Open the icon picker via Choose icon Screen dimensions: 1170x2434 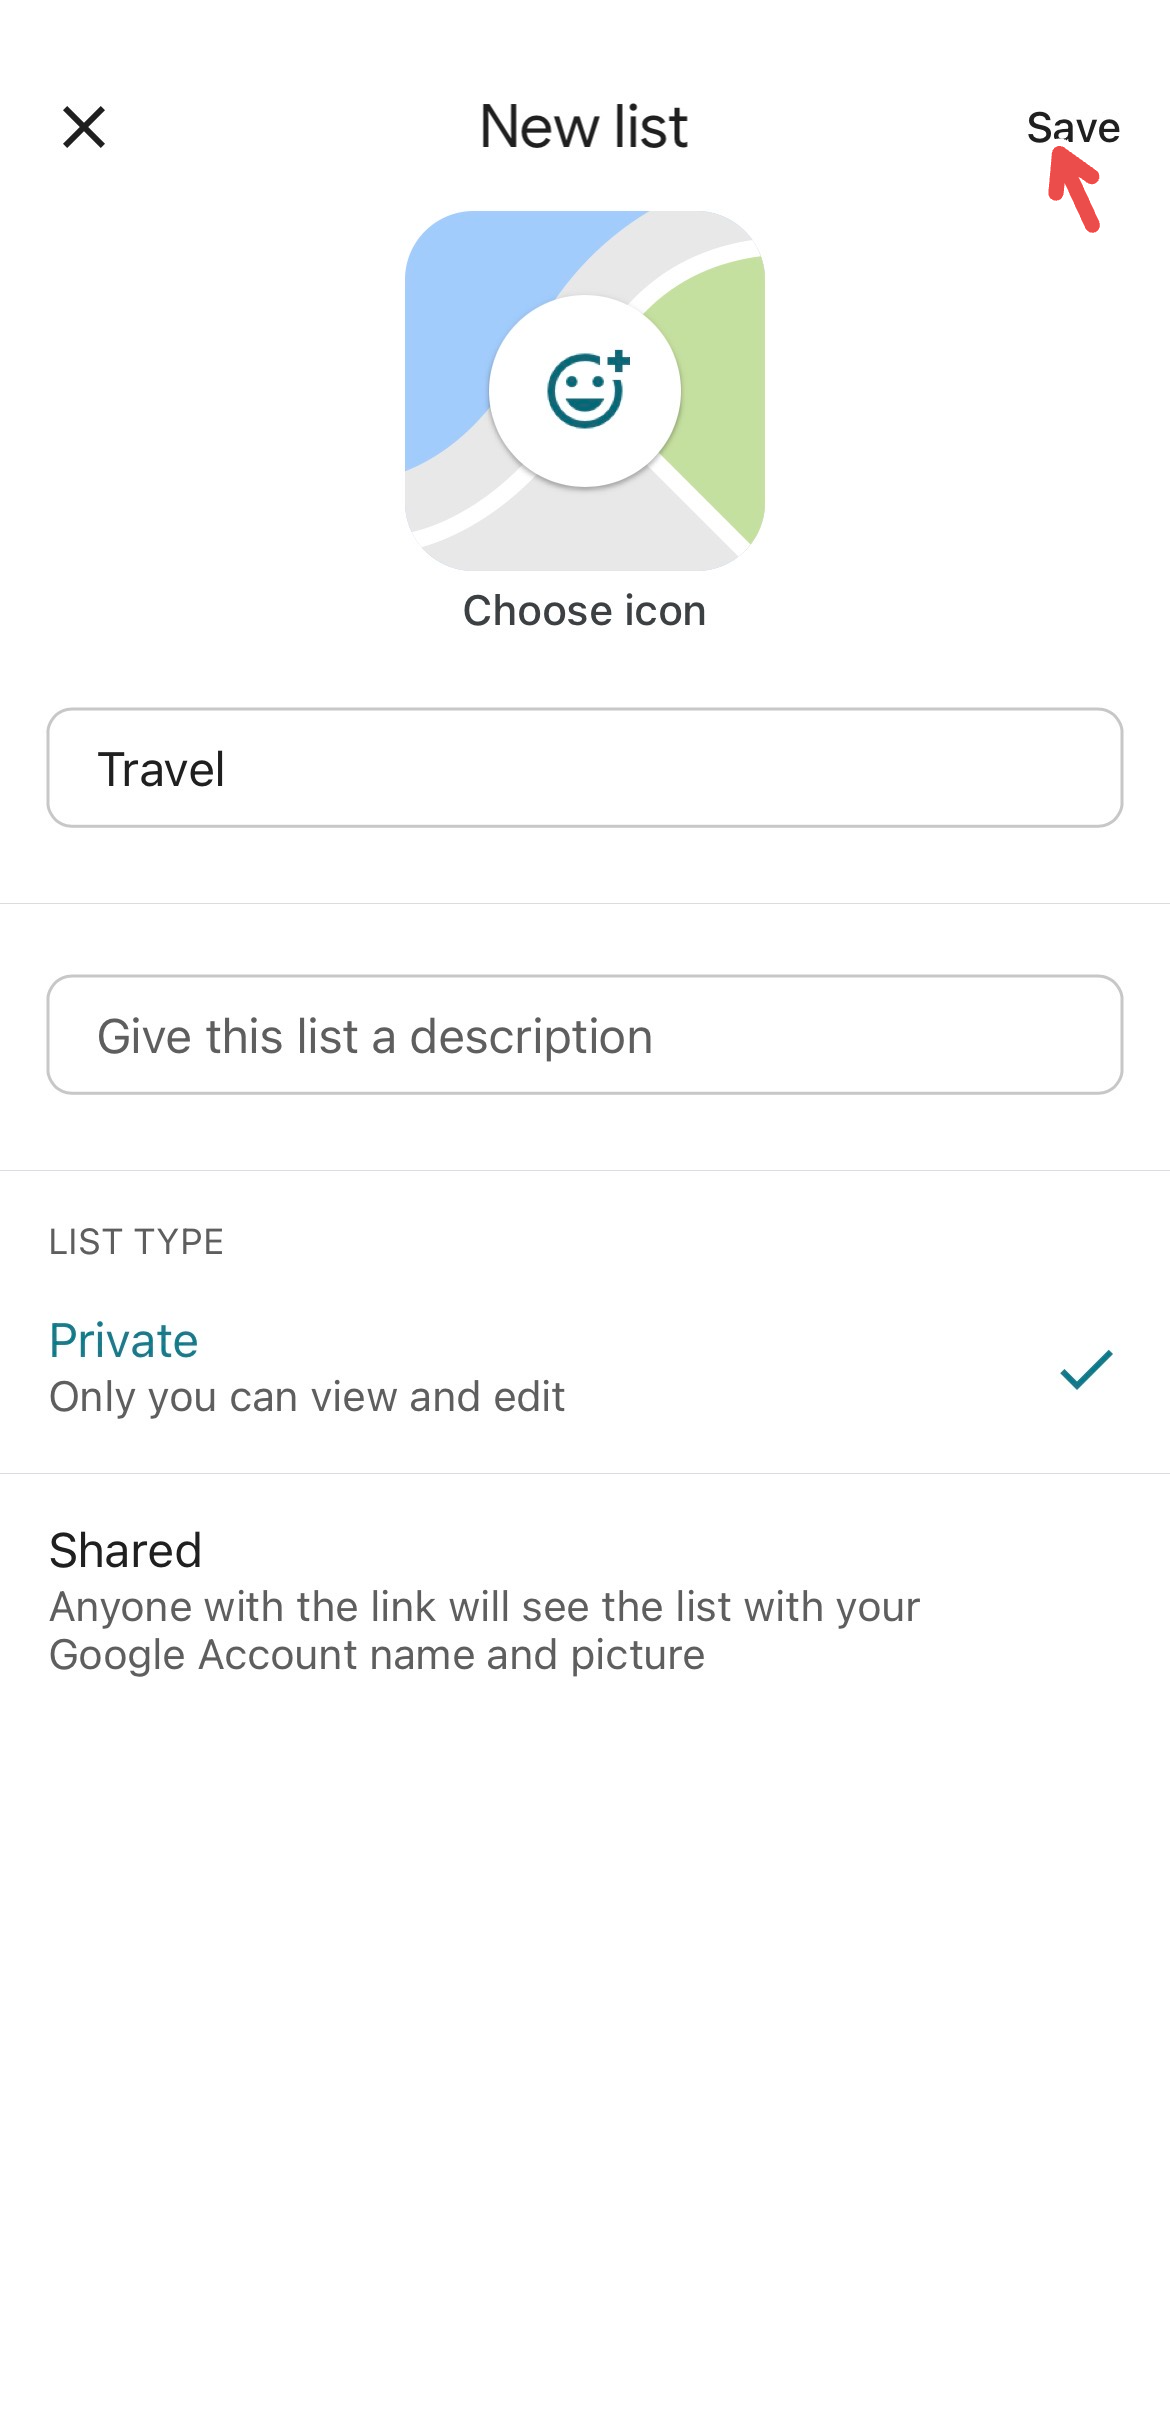click(583, 610)
